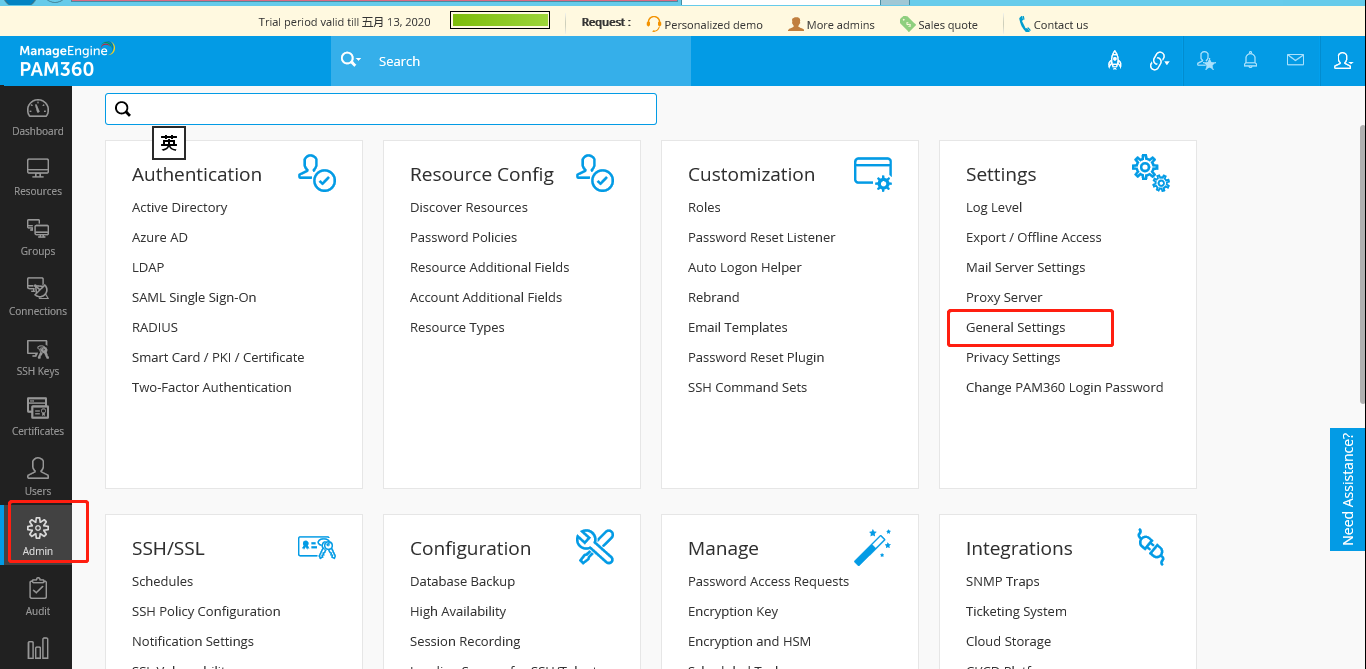Screen dimensions: 1366x669
Task: Open Log Level settings
Action: [x=994, y=208]
